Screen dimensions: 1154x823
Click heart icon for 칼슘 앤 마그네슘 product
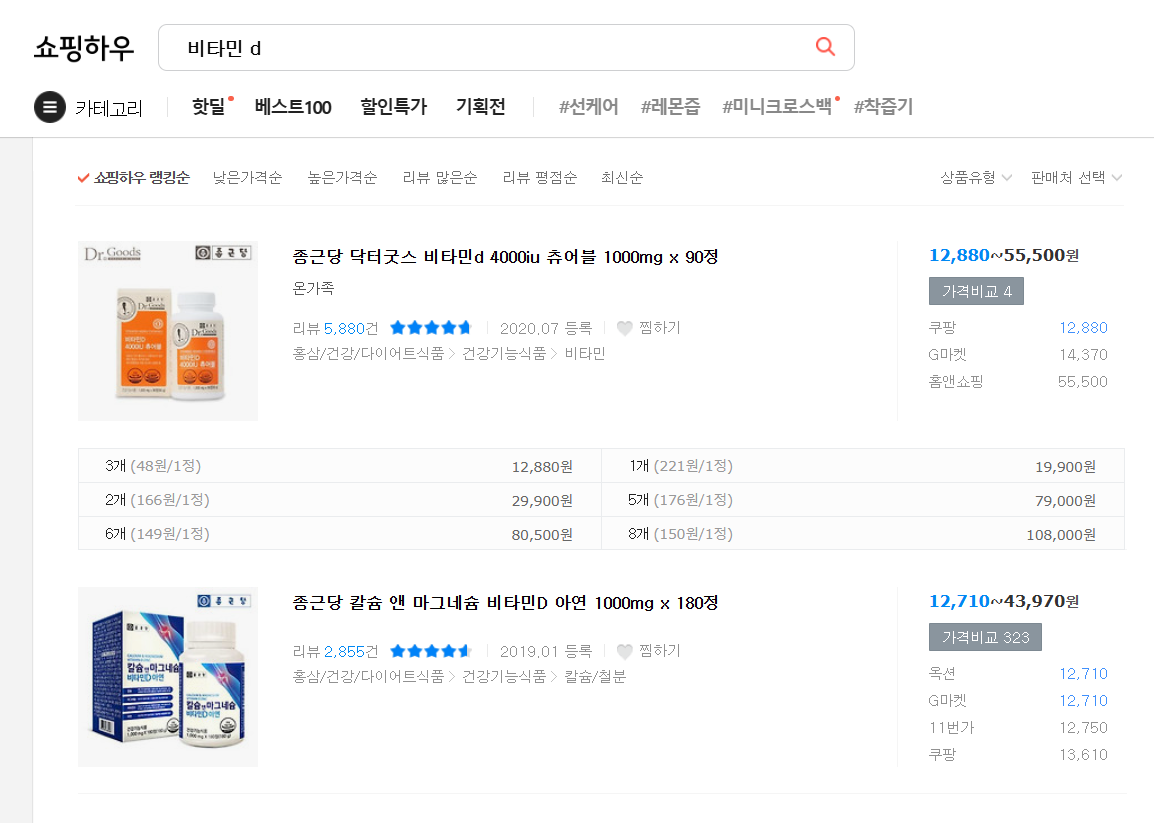[624, 651]
